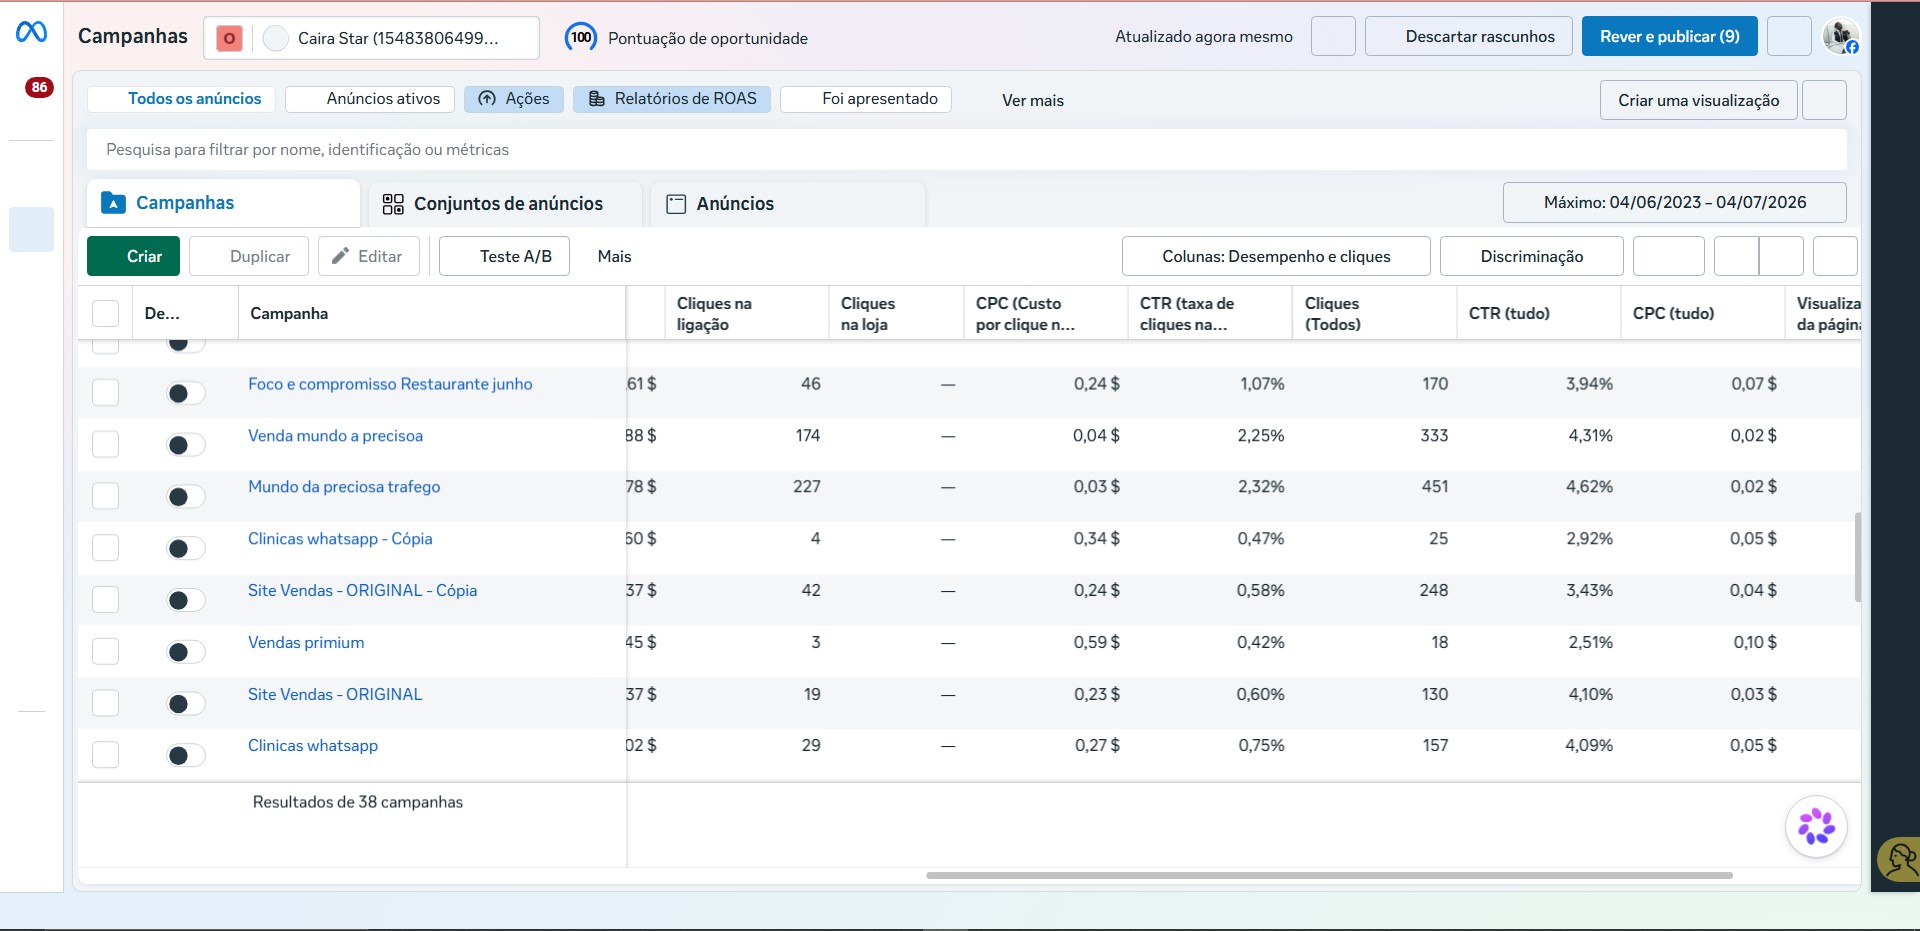Check the select-all campaigns header checkbox
1920x931 pixels.
[x=105, y=313]
